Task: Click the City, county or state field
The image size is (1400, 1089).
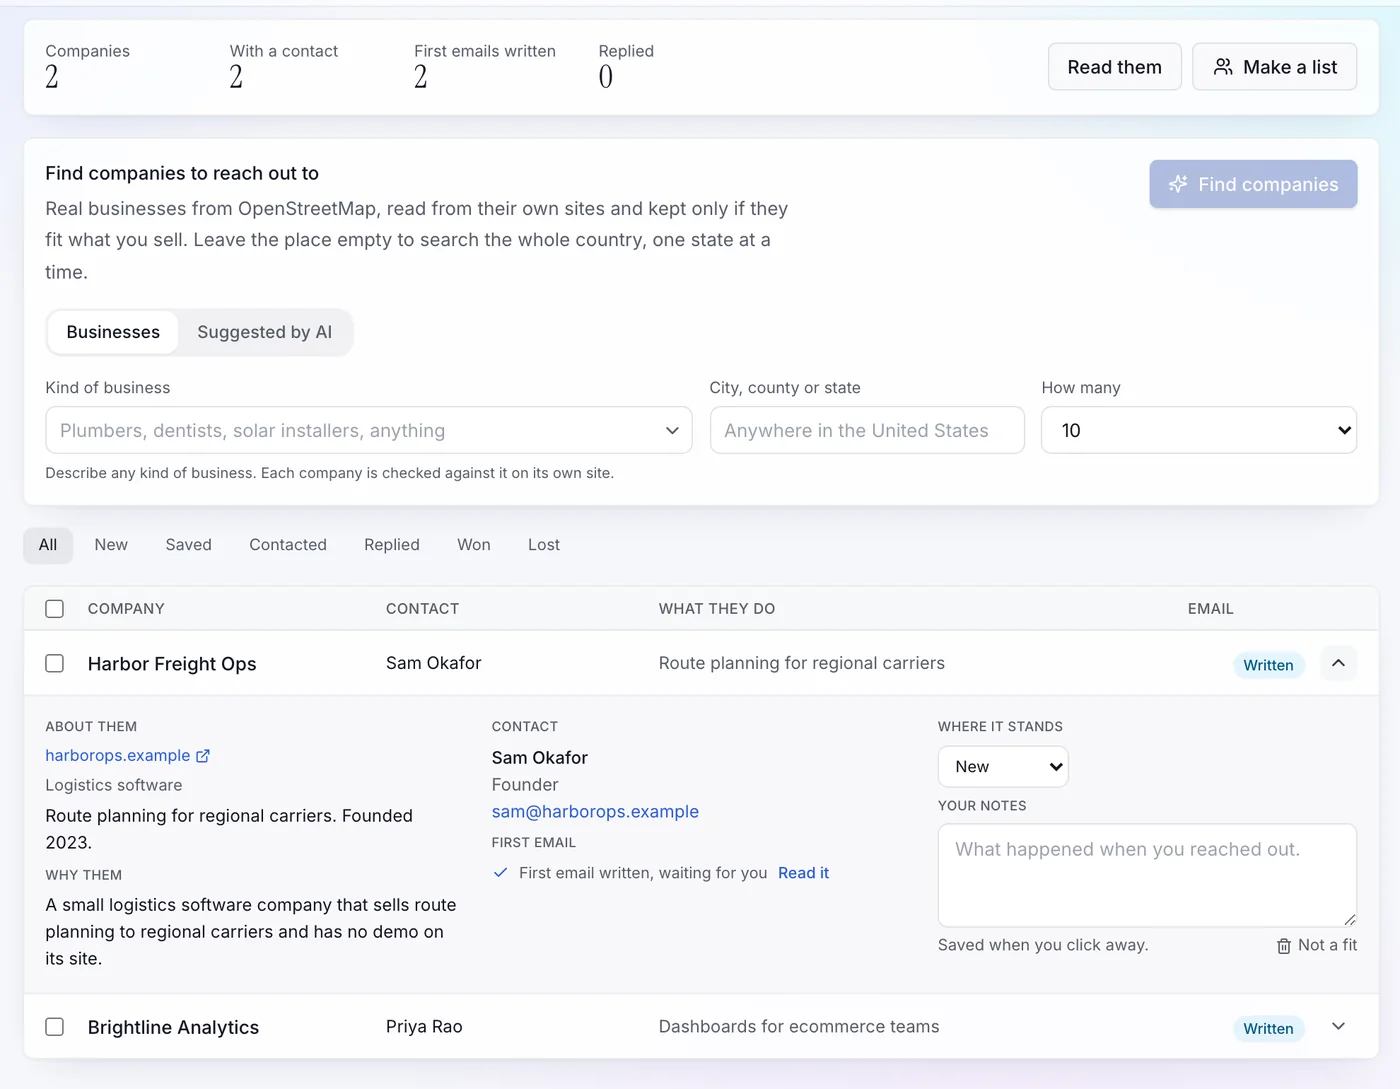Action: (867, 430)
